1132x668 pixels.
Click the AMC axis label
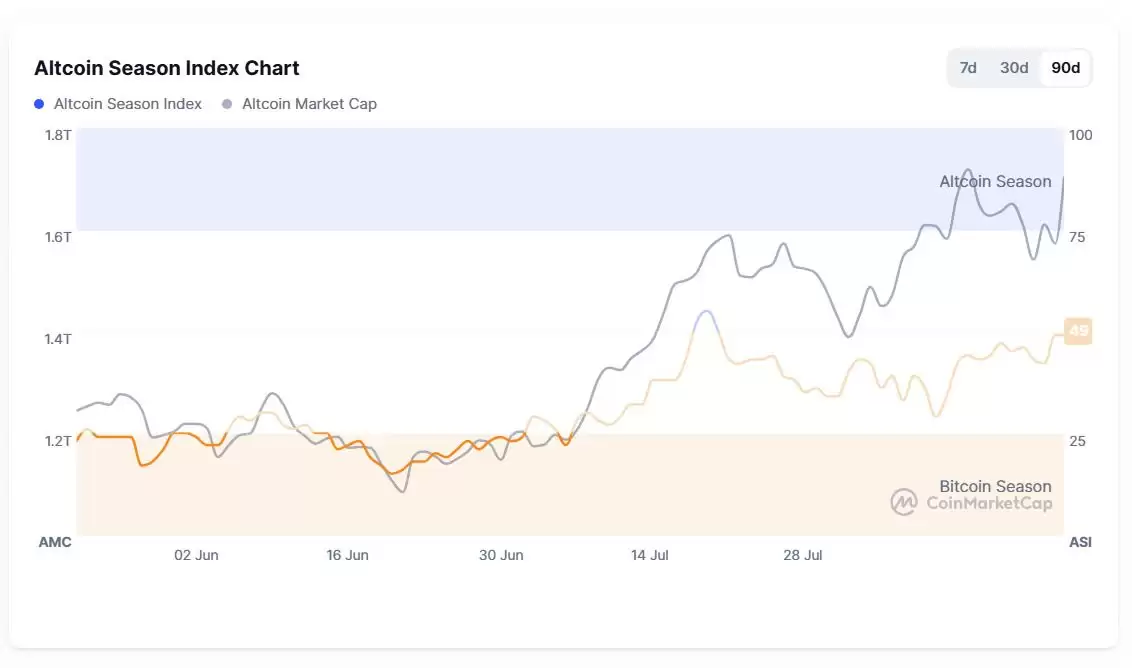point(55,542)
